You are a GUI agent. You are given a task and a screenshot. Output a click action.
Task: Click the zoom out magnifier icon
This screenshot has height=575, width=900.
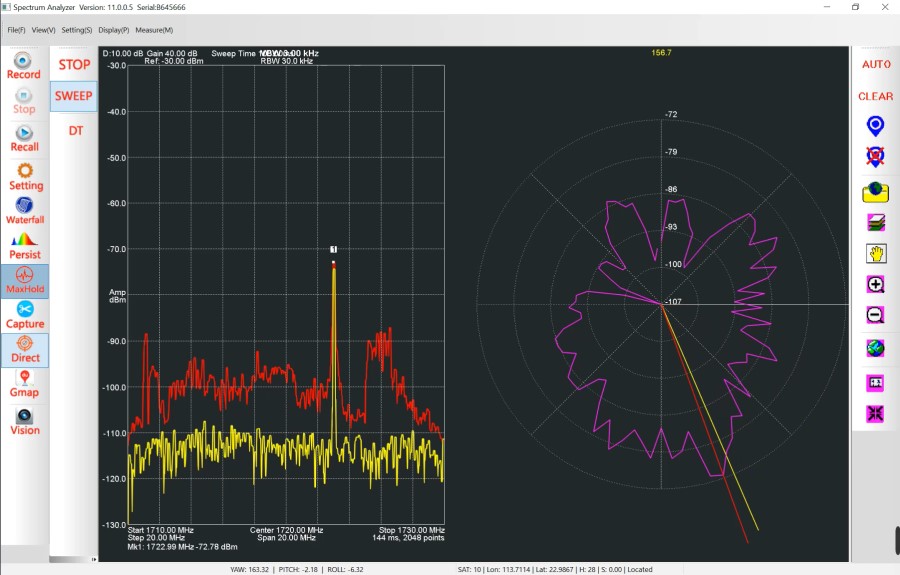(875, 315)
